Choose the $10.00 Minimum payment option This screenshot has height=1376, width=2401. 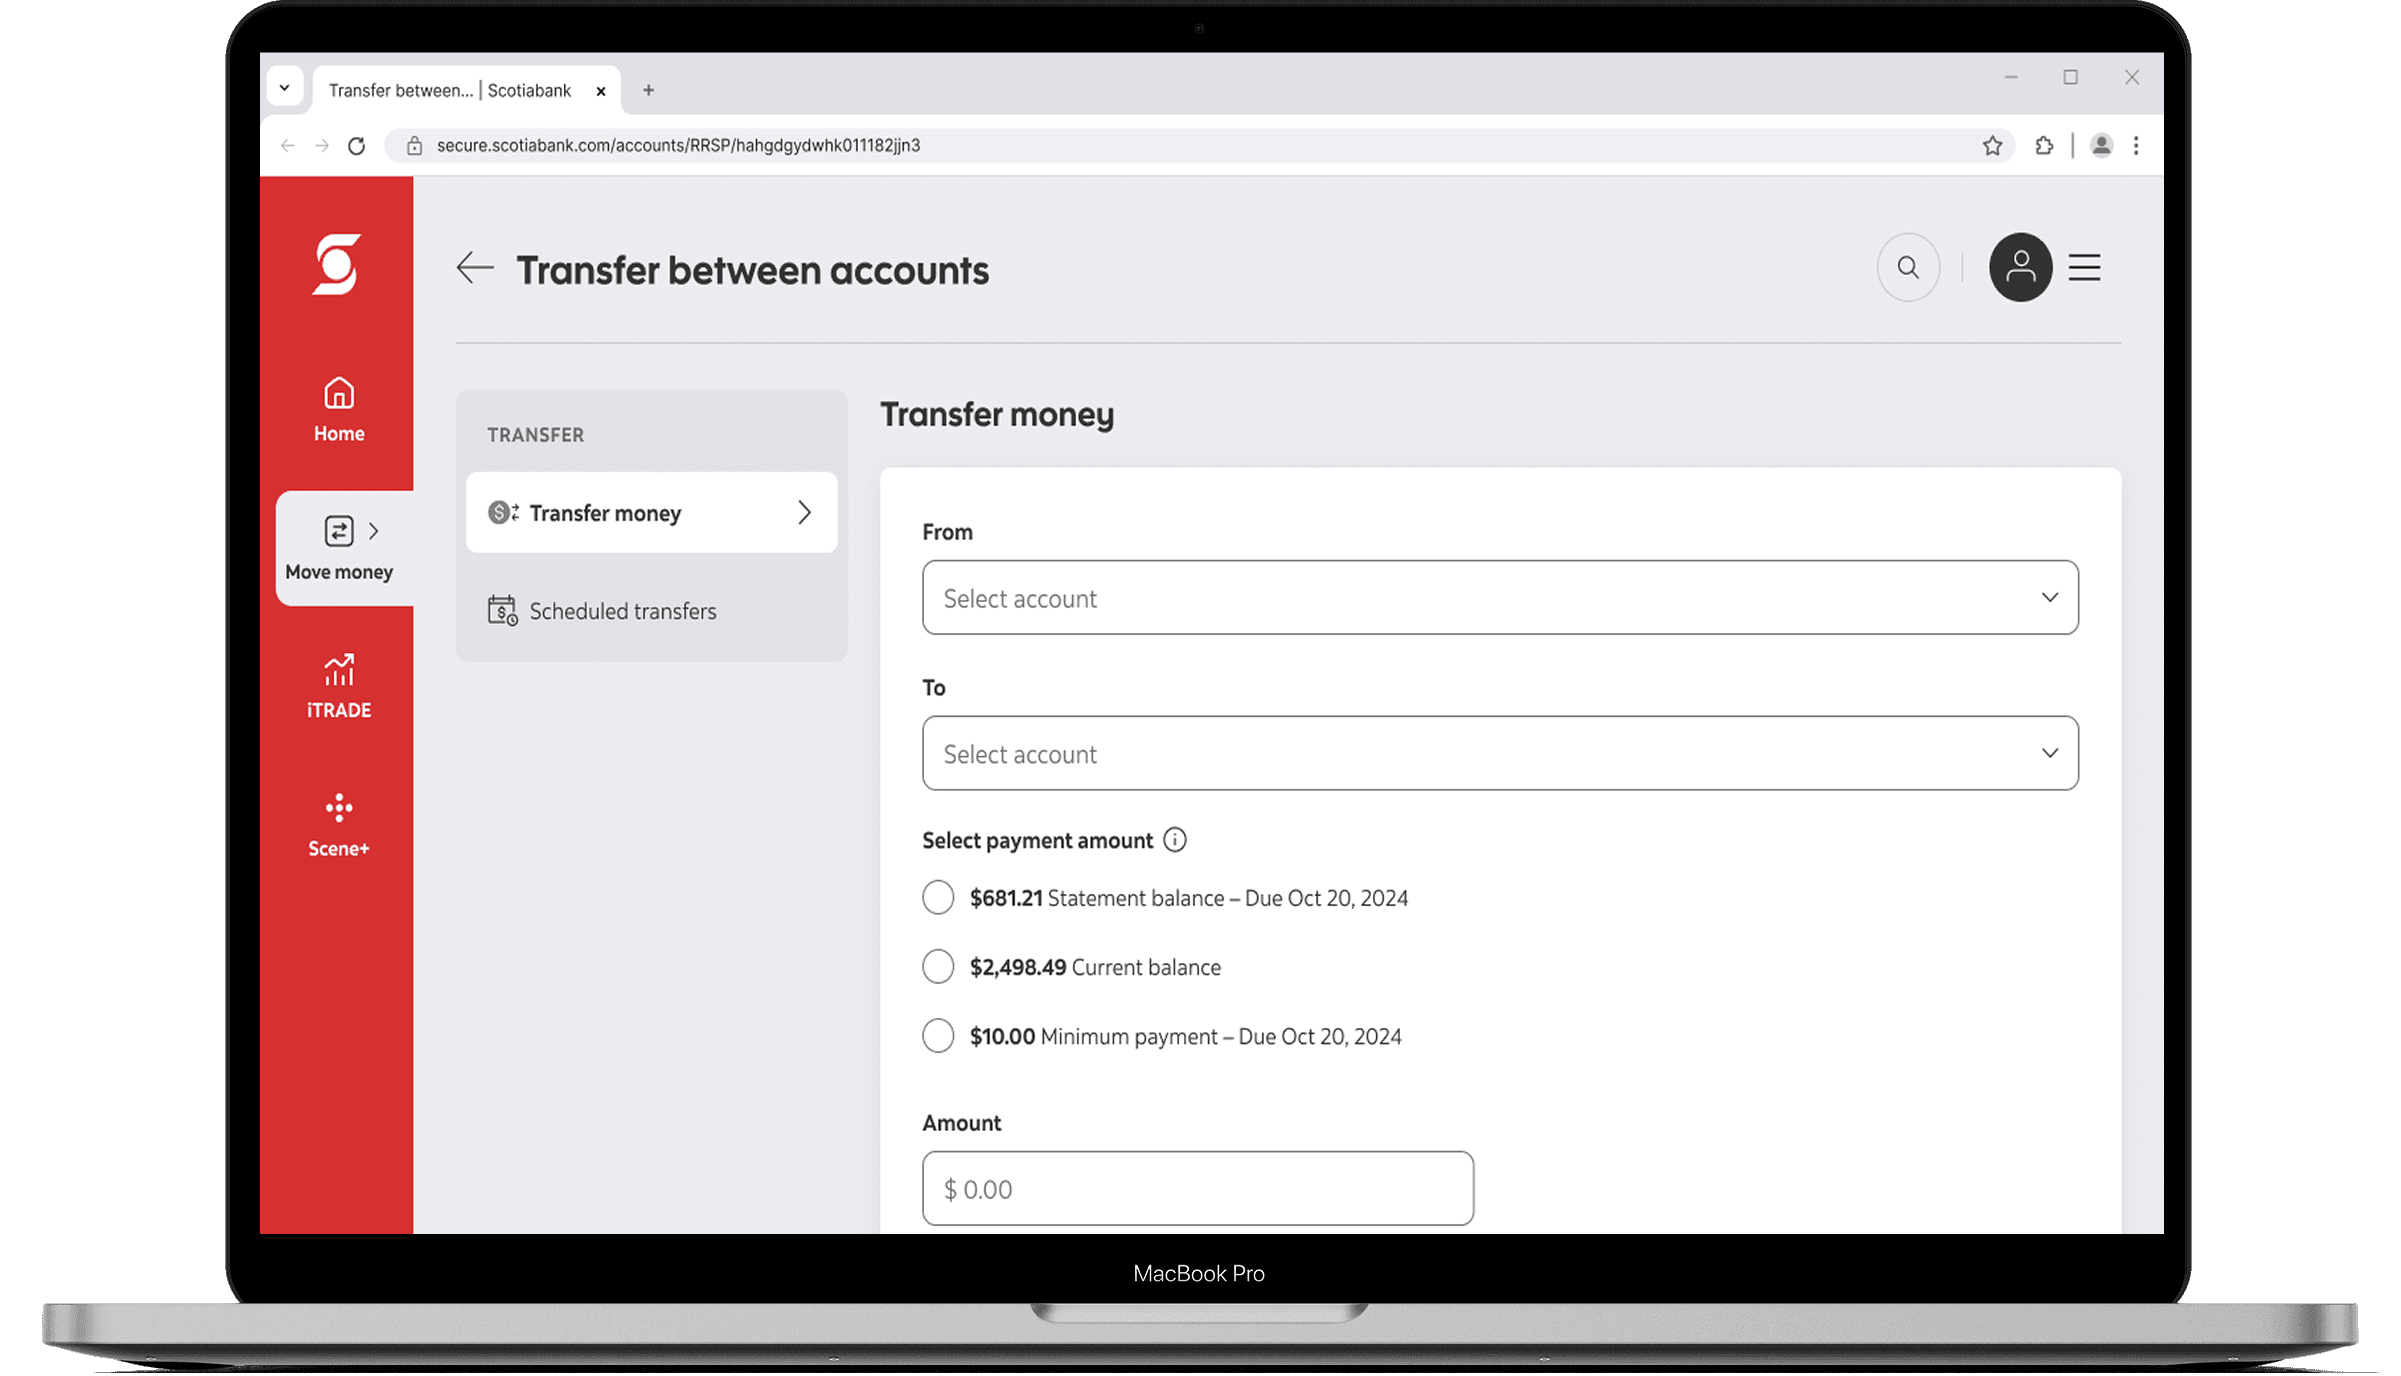tap(938, 1036)
